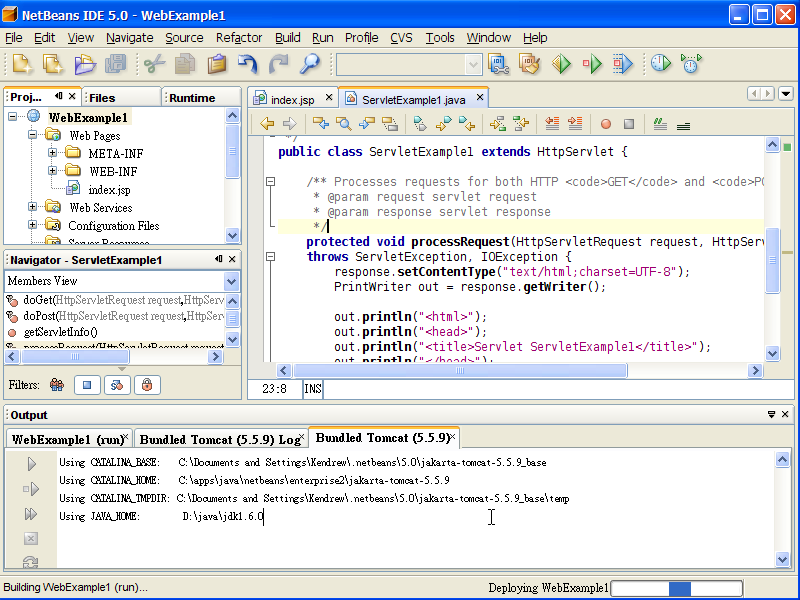Viewport: 800px width, 600px height.
Task: Expand the WEB-INF folder
Action: (52, 170)
